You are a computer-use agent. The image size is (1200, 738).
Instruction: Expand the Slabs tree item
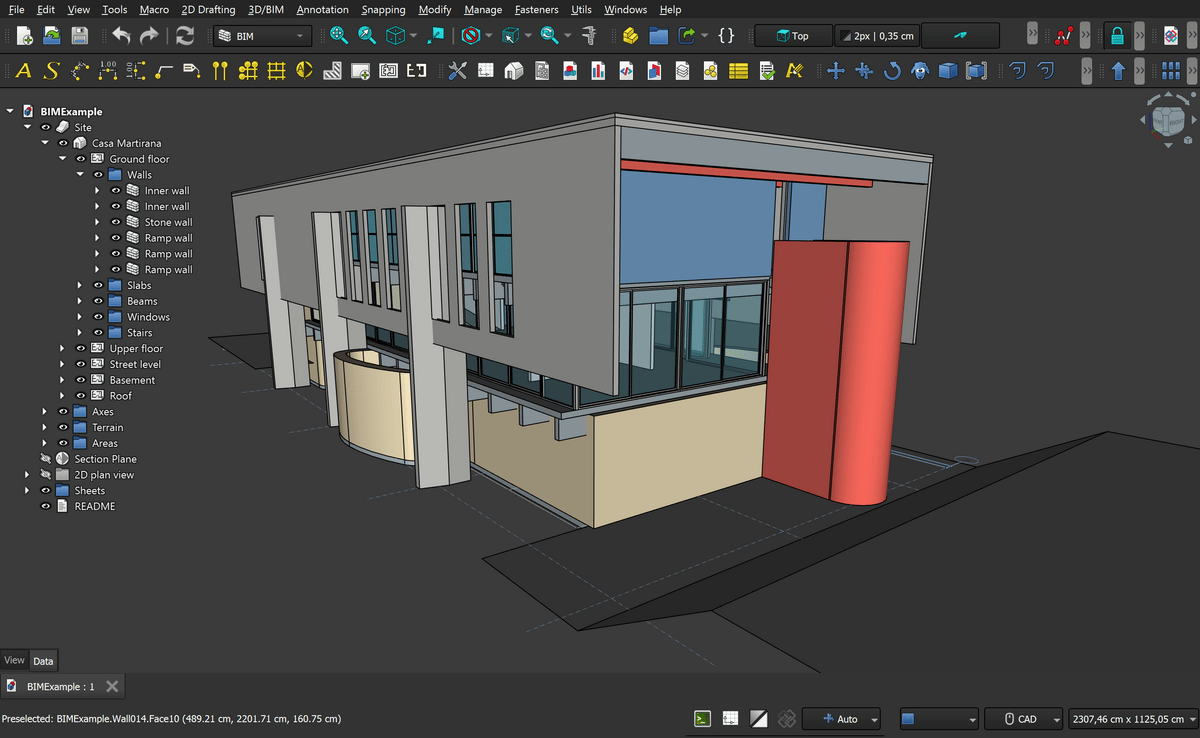(x=79, y=285)
